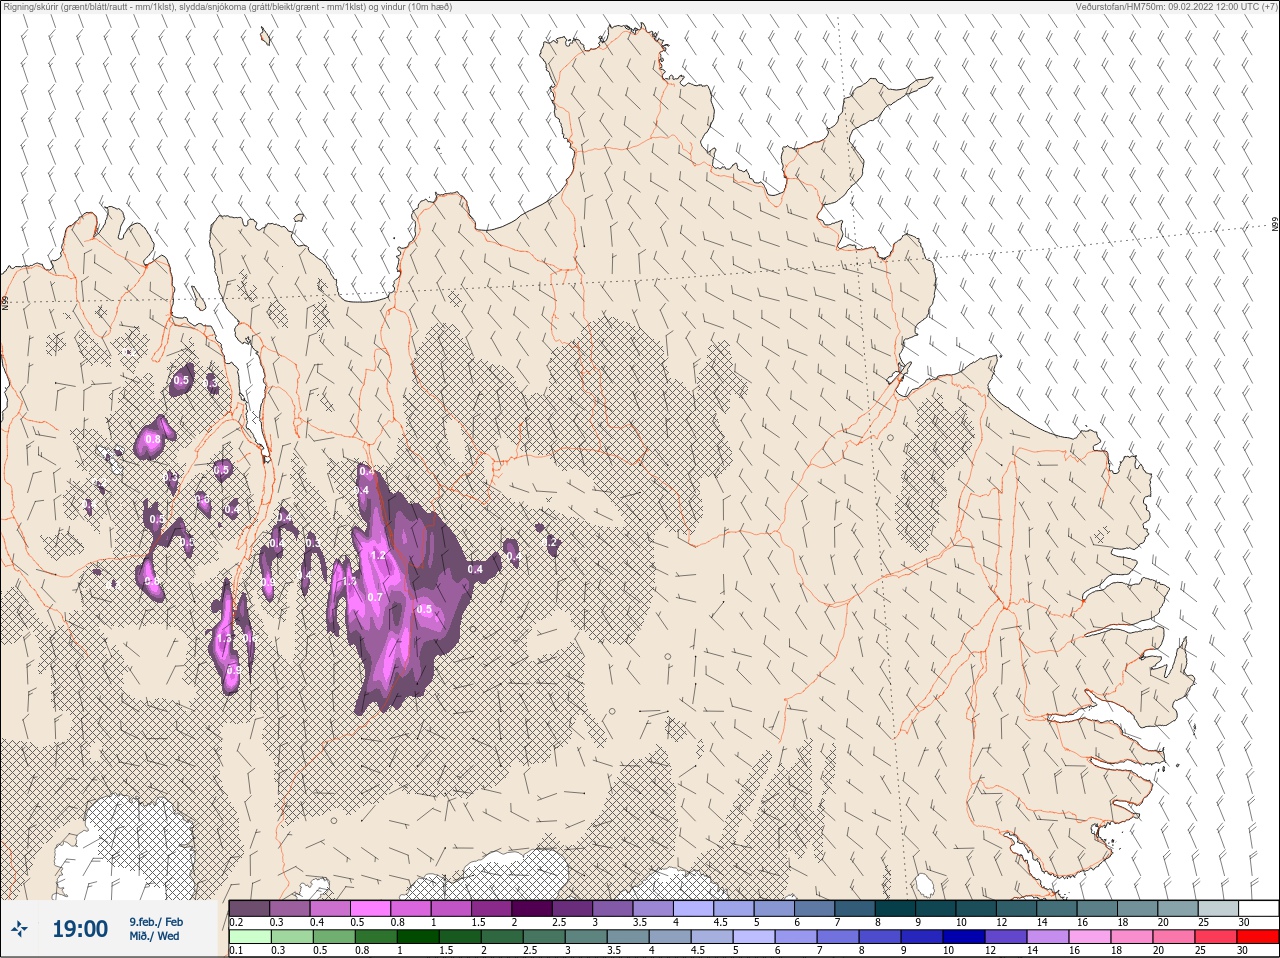Viewport: 1280px width, 958px height.
Task: Click the N66 latitude label at the left edge
Action: 5,302
